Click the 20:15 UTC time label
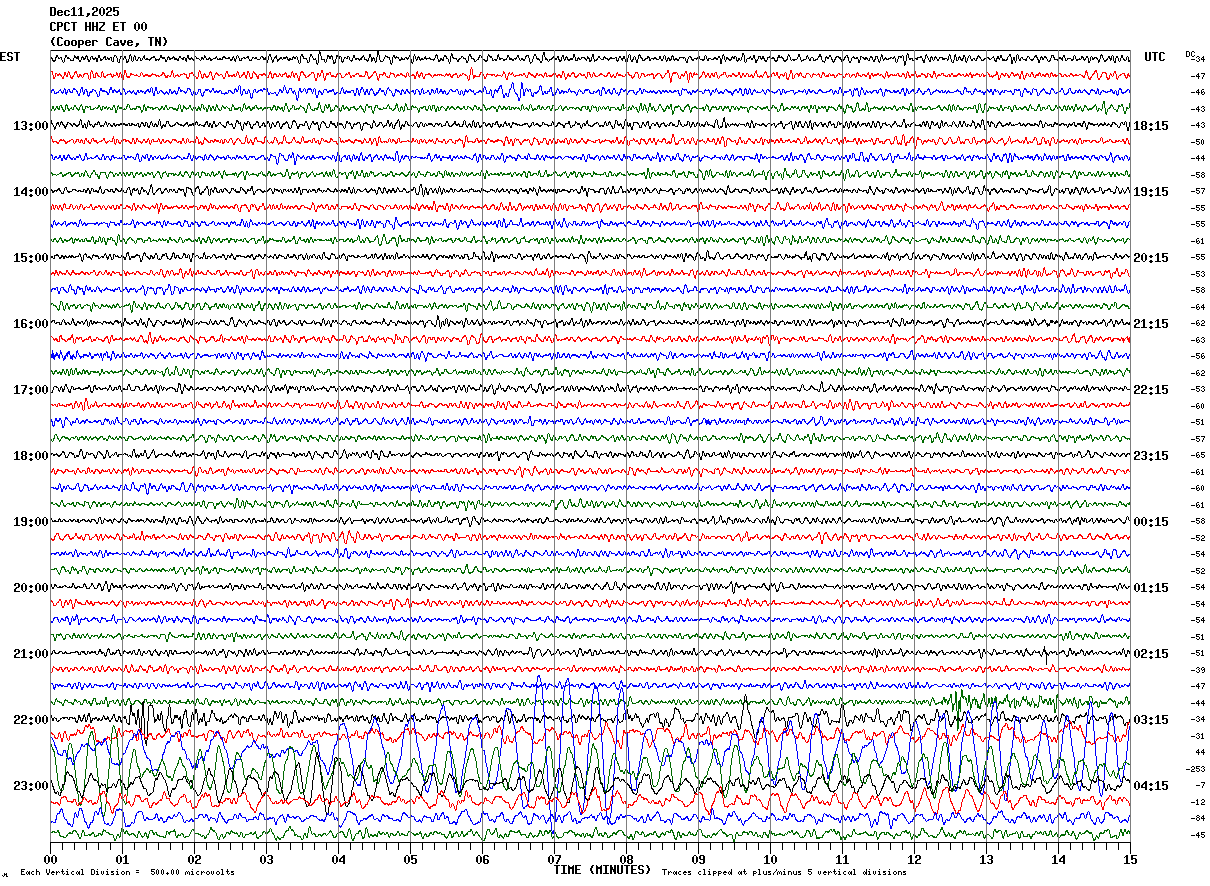Image resolution: width=1210 pixels, height=886 pixels. pos(1151,258)
